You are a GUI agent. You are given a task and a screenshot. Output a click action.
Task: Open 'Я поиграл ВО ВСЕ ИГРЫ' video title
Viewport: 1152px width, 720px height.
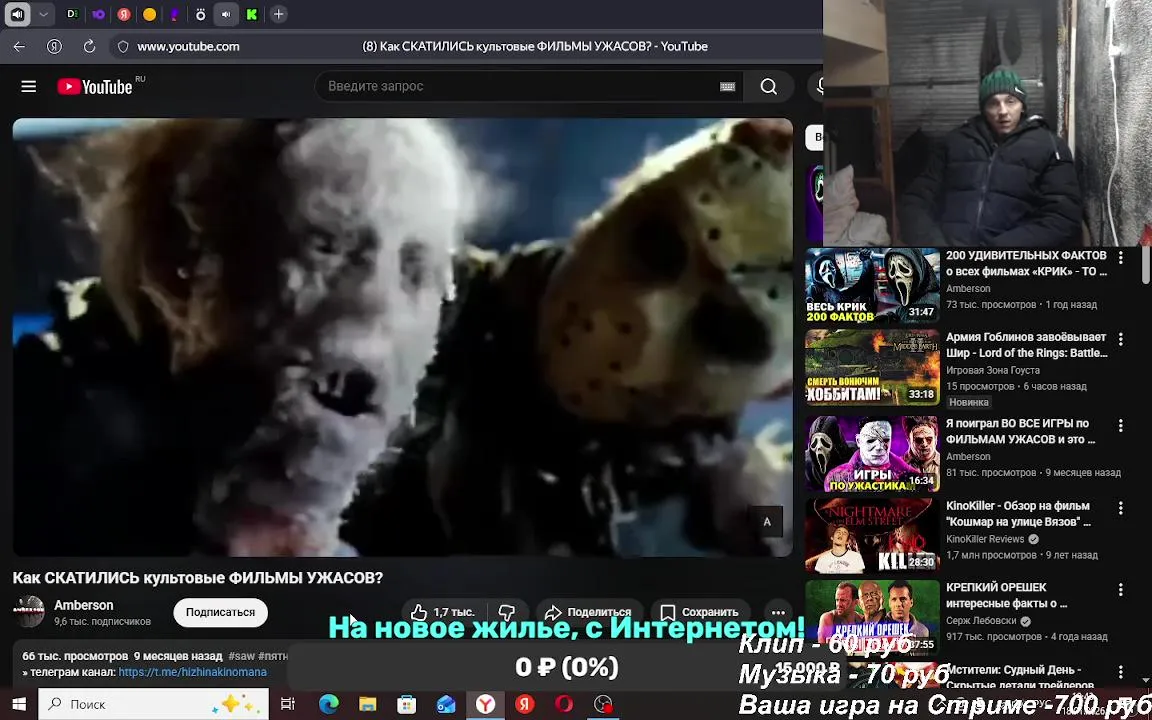point(1020,432)
